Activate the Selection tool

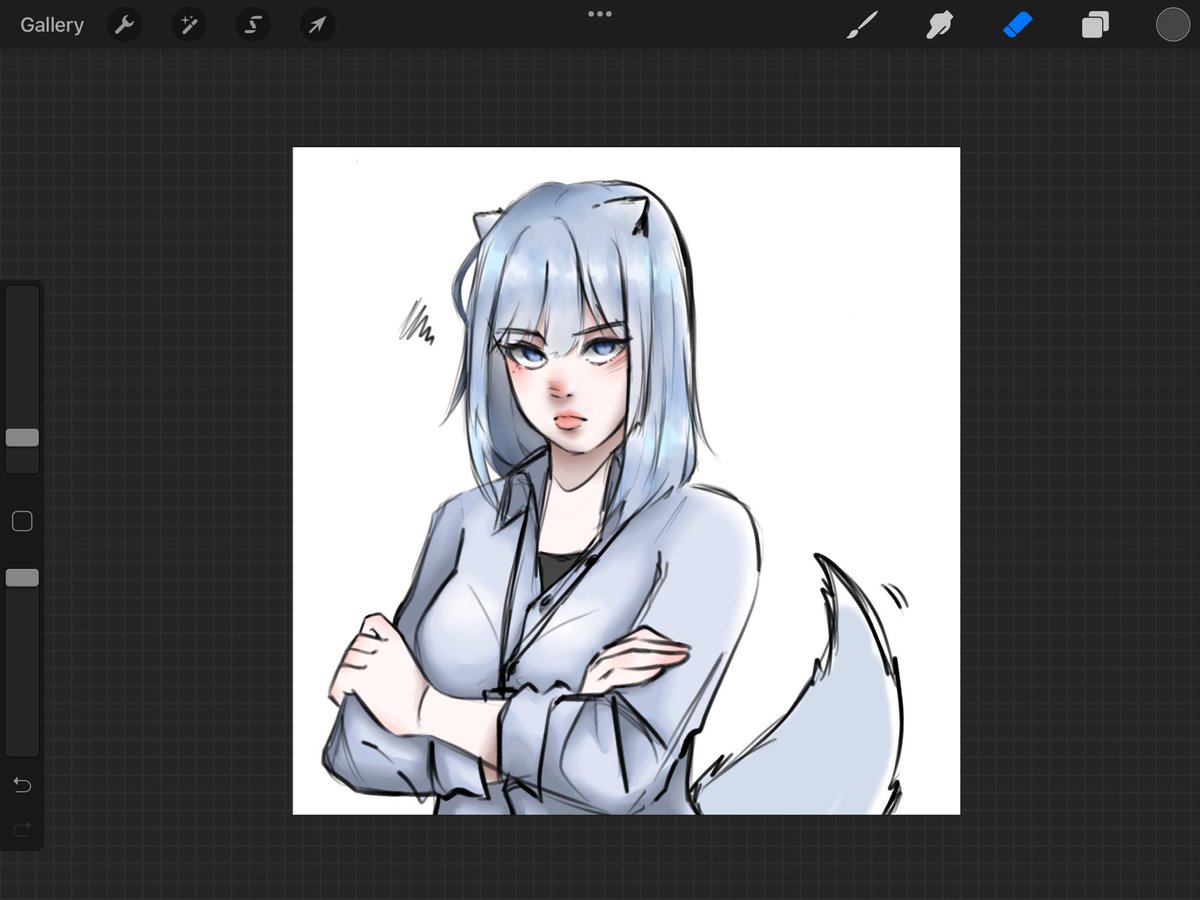[x=253, y=25]
